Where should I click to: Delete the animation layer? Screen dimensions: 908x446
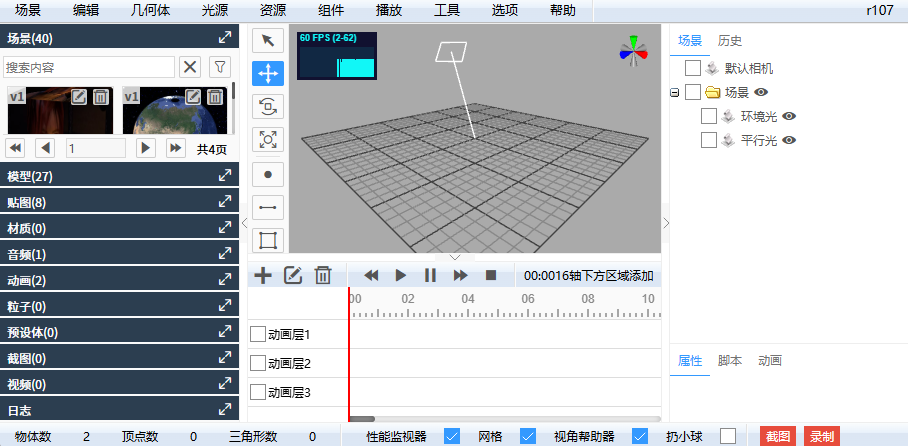coord(323,275)
